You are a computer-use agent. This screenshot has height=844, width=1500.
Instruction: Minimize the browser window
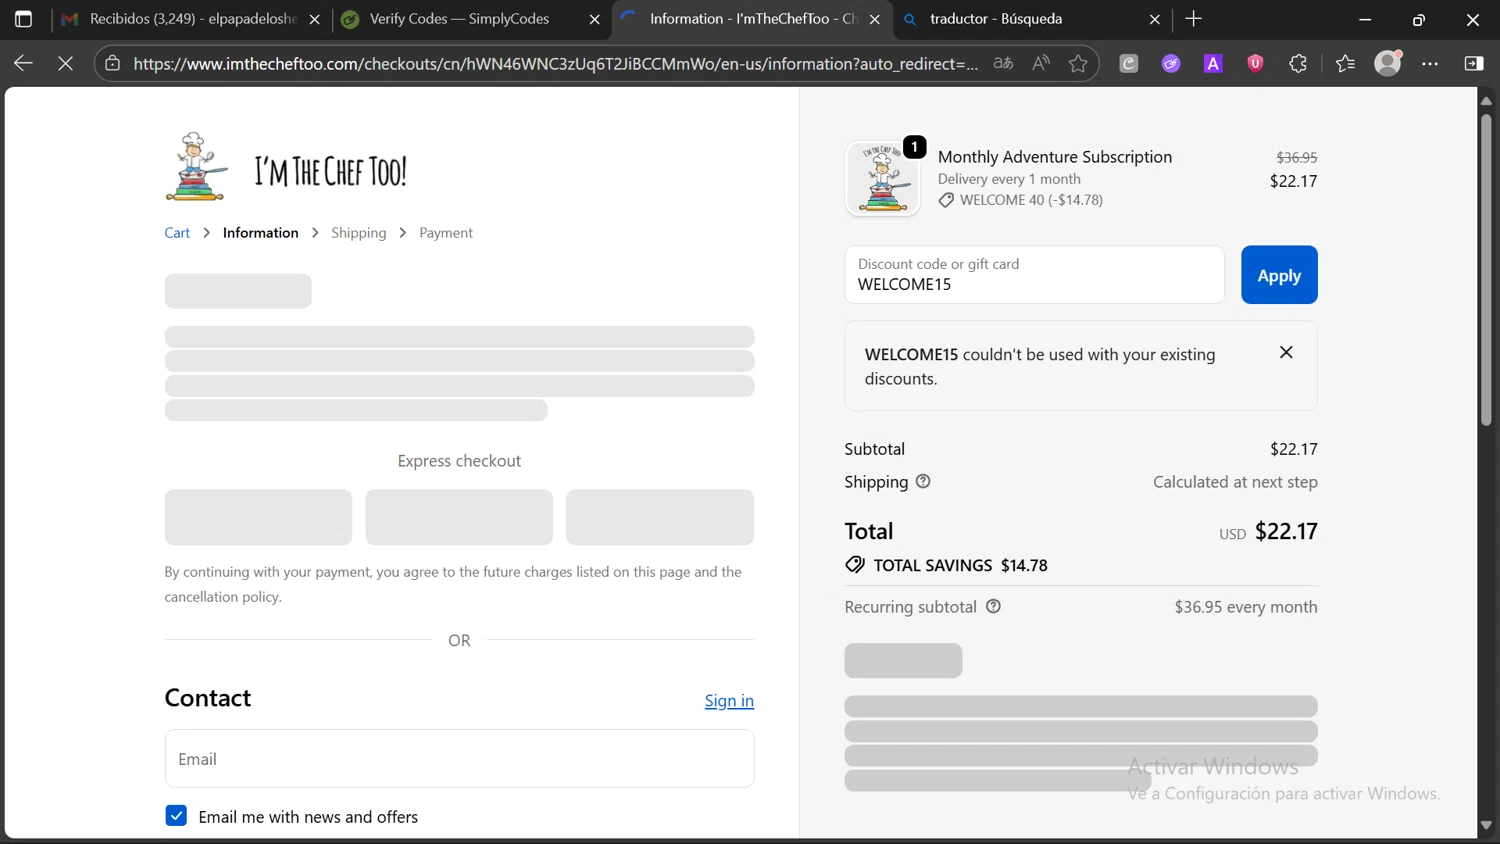point(1365,19)
